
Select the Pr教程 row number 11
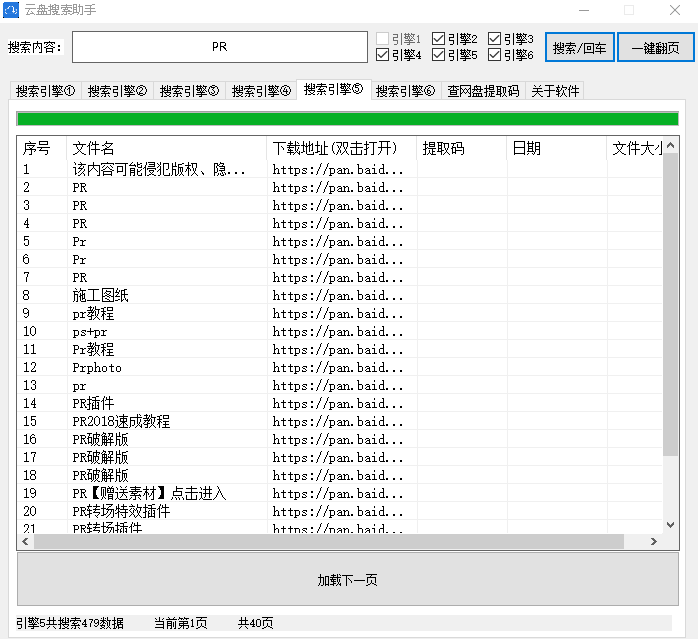point(340,350)
